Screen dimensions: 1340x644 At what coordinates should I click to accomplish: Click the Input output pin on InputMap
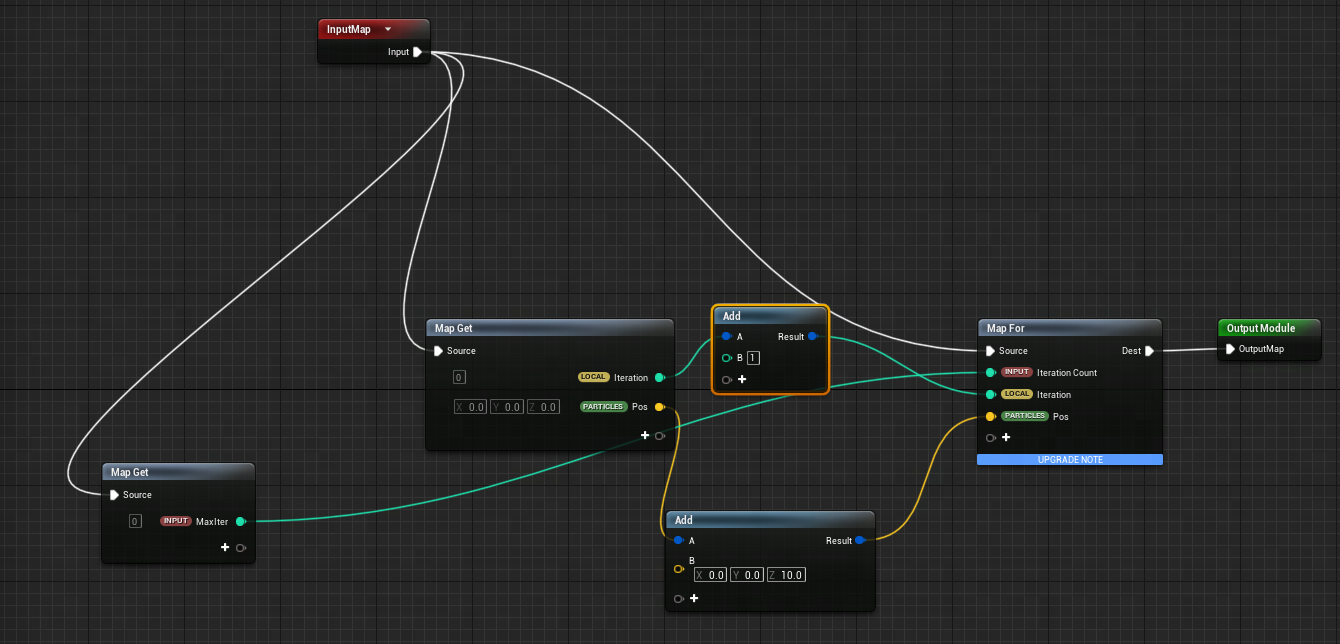[417, 52]
